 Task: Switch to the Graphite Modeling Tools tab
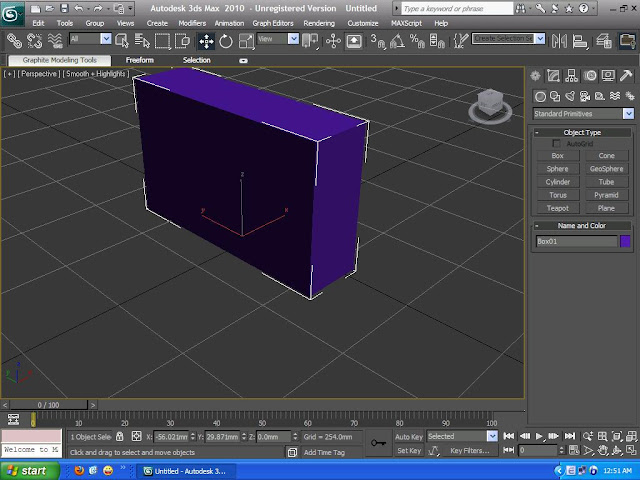pos(60,60)
